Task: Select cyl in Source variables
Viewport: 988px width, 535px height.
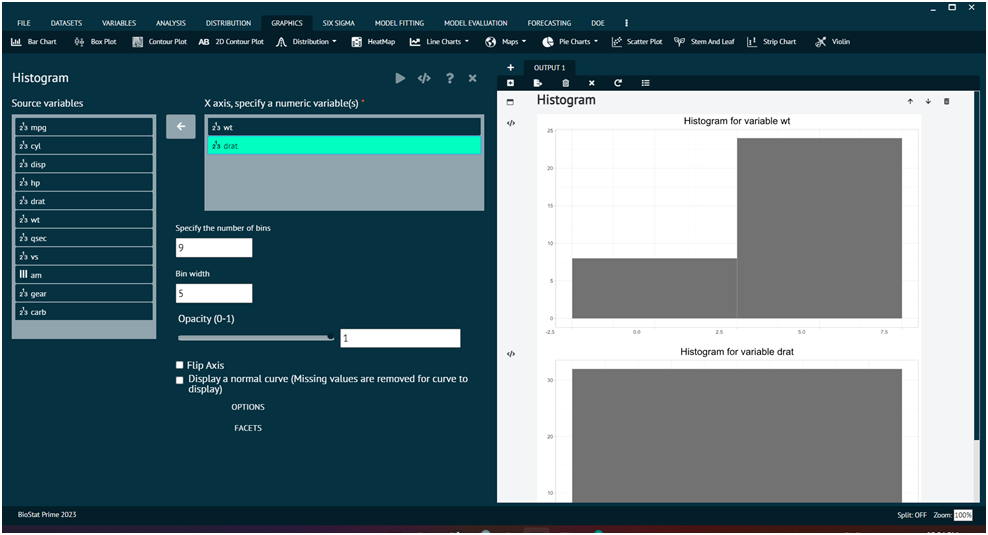Action: pos(84,146)
